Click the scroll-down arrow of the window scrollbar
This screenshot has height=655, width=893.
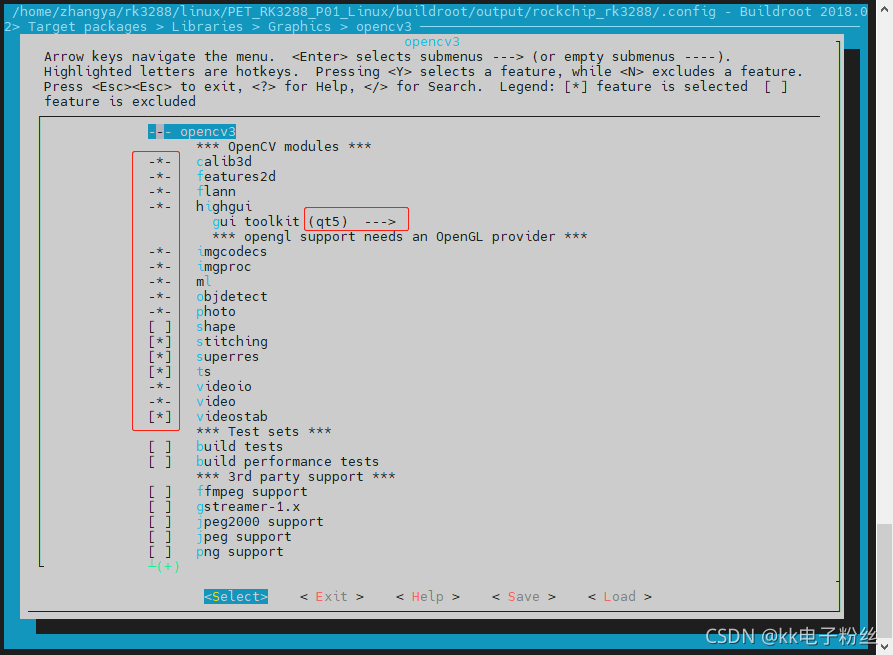tap(884, 646)
